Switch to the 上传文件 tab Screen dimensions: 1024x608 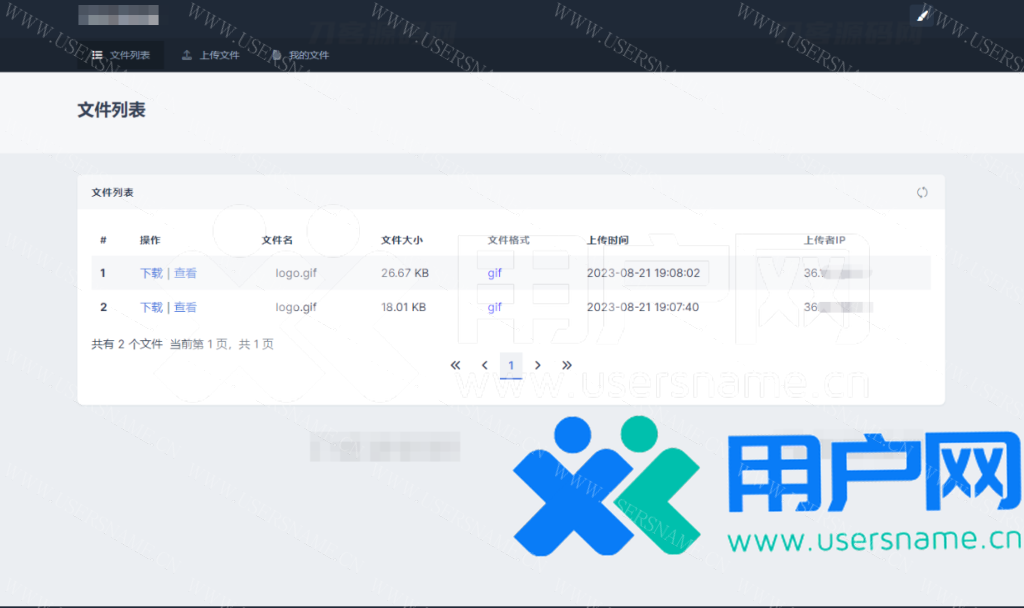click(211, 55)
